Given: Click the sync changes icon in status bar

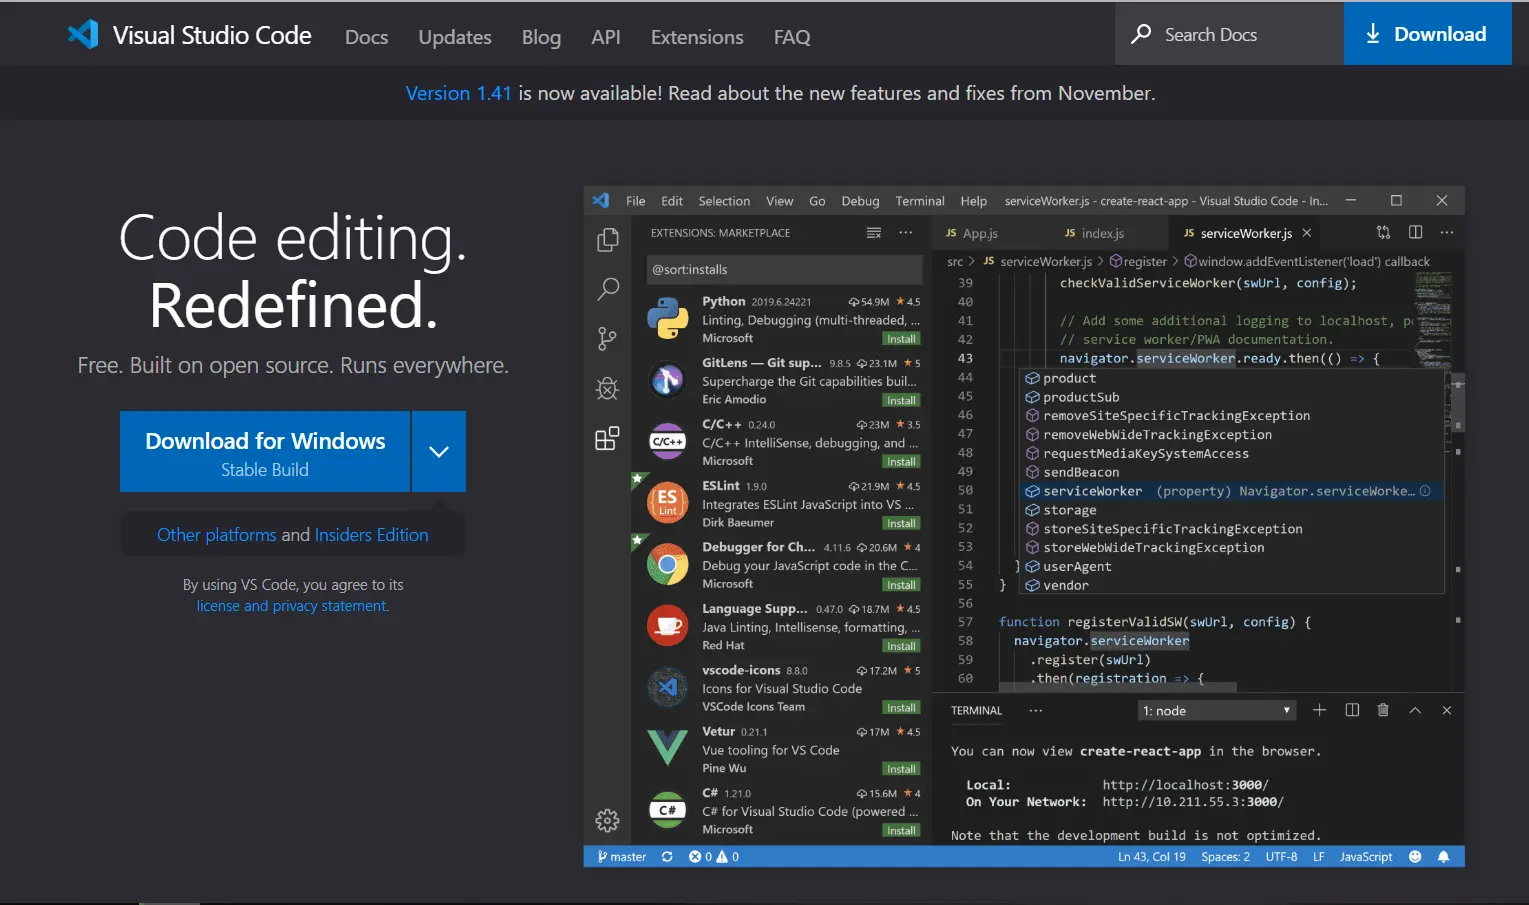Looking at the screenshot, I should point(667,857).
